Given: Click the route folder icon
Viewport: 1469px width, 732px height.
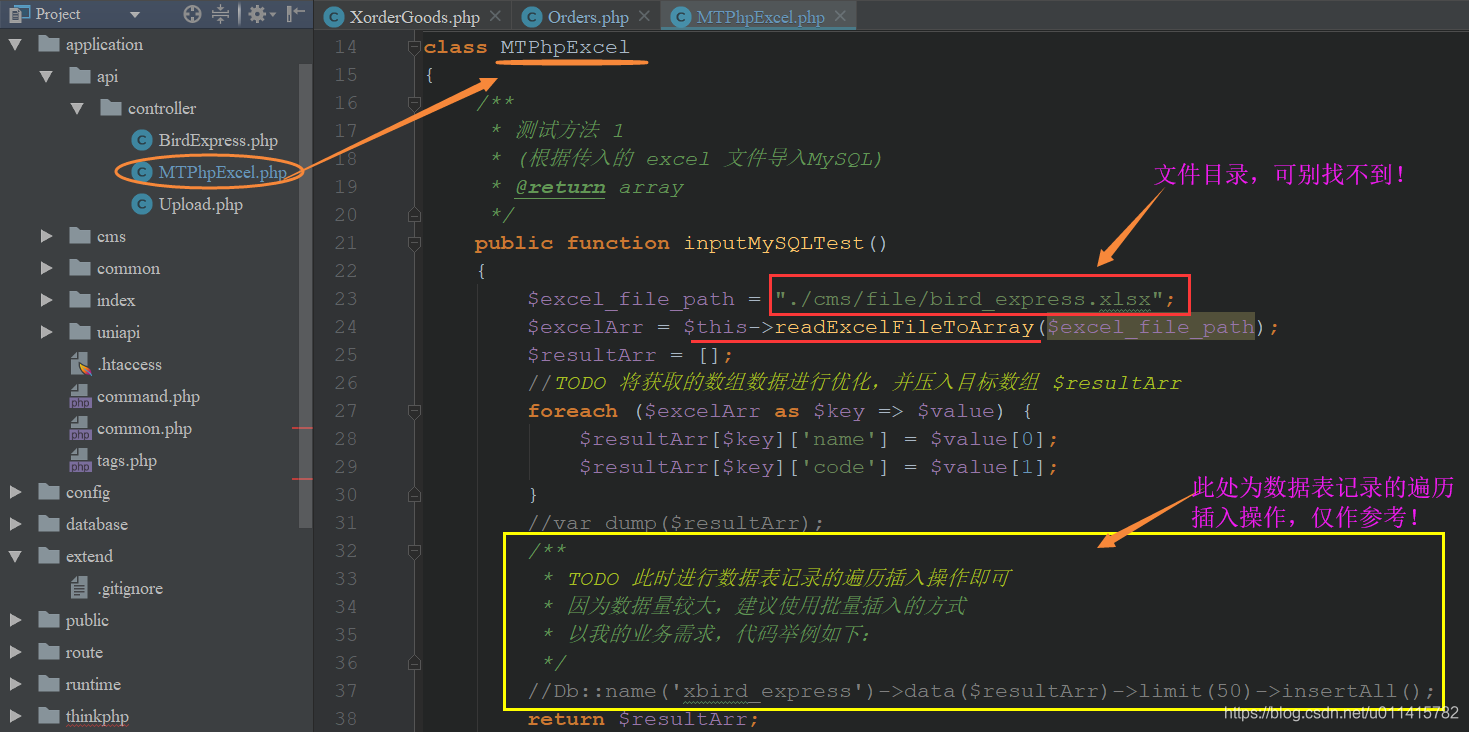Looking at the screenshot, I should [48, 652].
